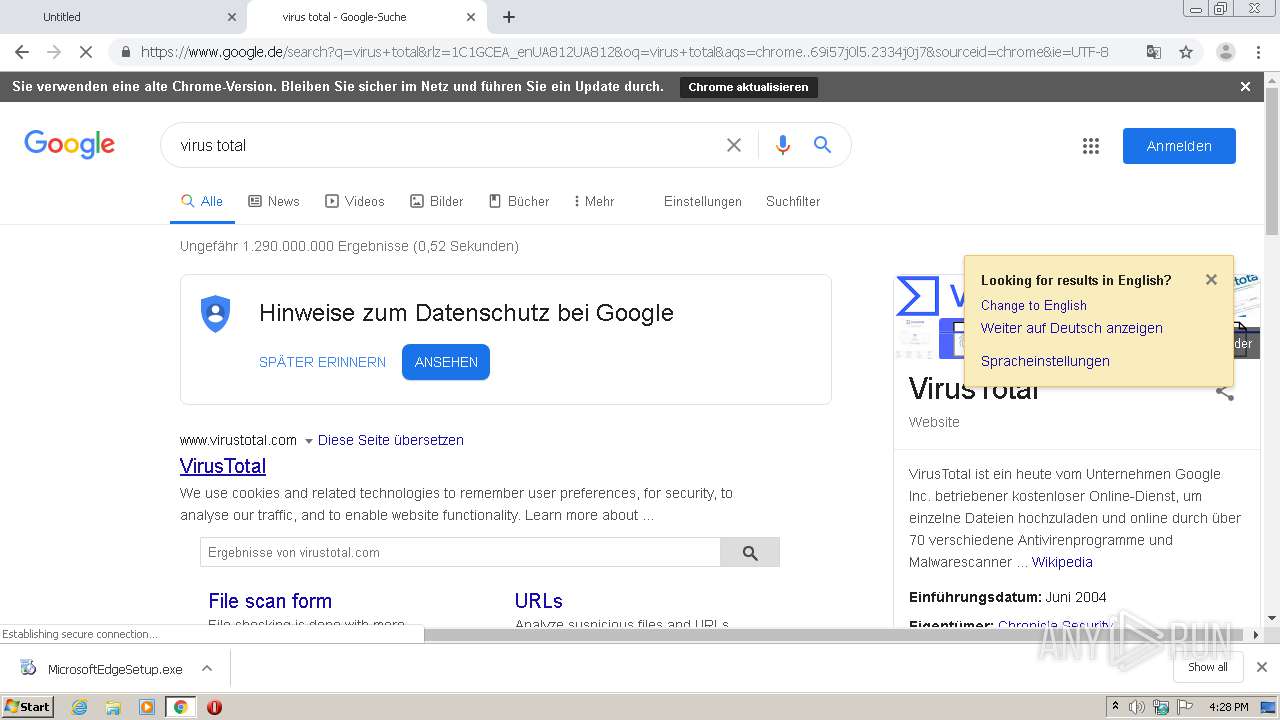The image size is (1280, 720).
Task: Show hidden system tray icons
Action: tap(1115, 706)
